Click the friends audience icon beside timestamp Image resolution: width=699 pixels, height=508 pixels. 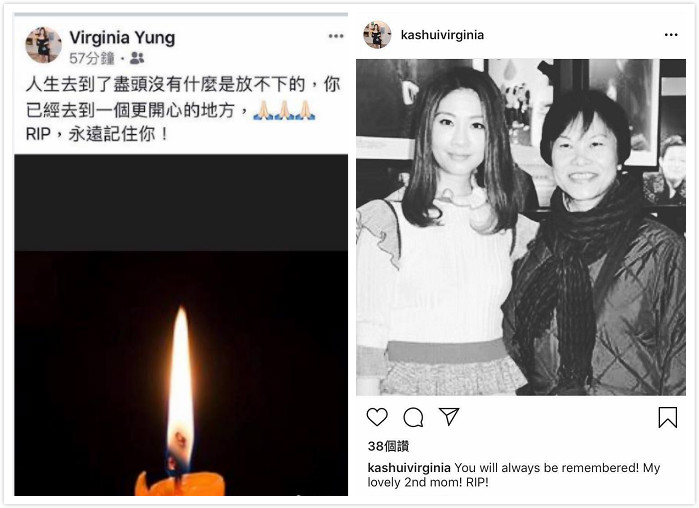coord(137,58)
